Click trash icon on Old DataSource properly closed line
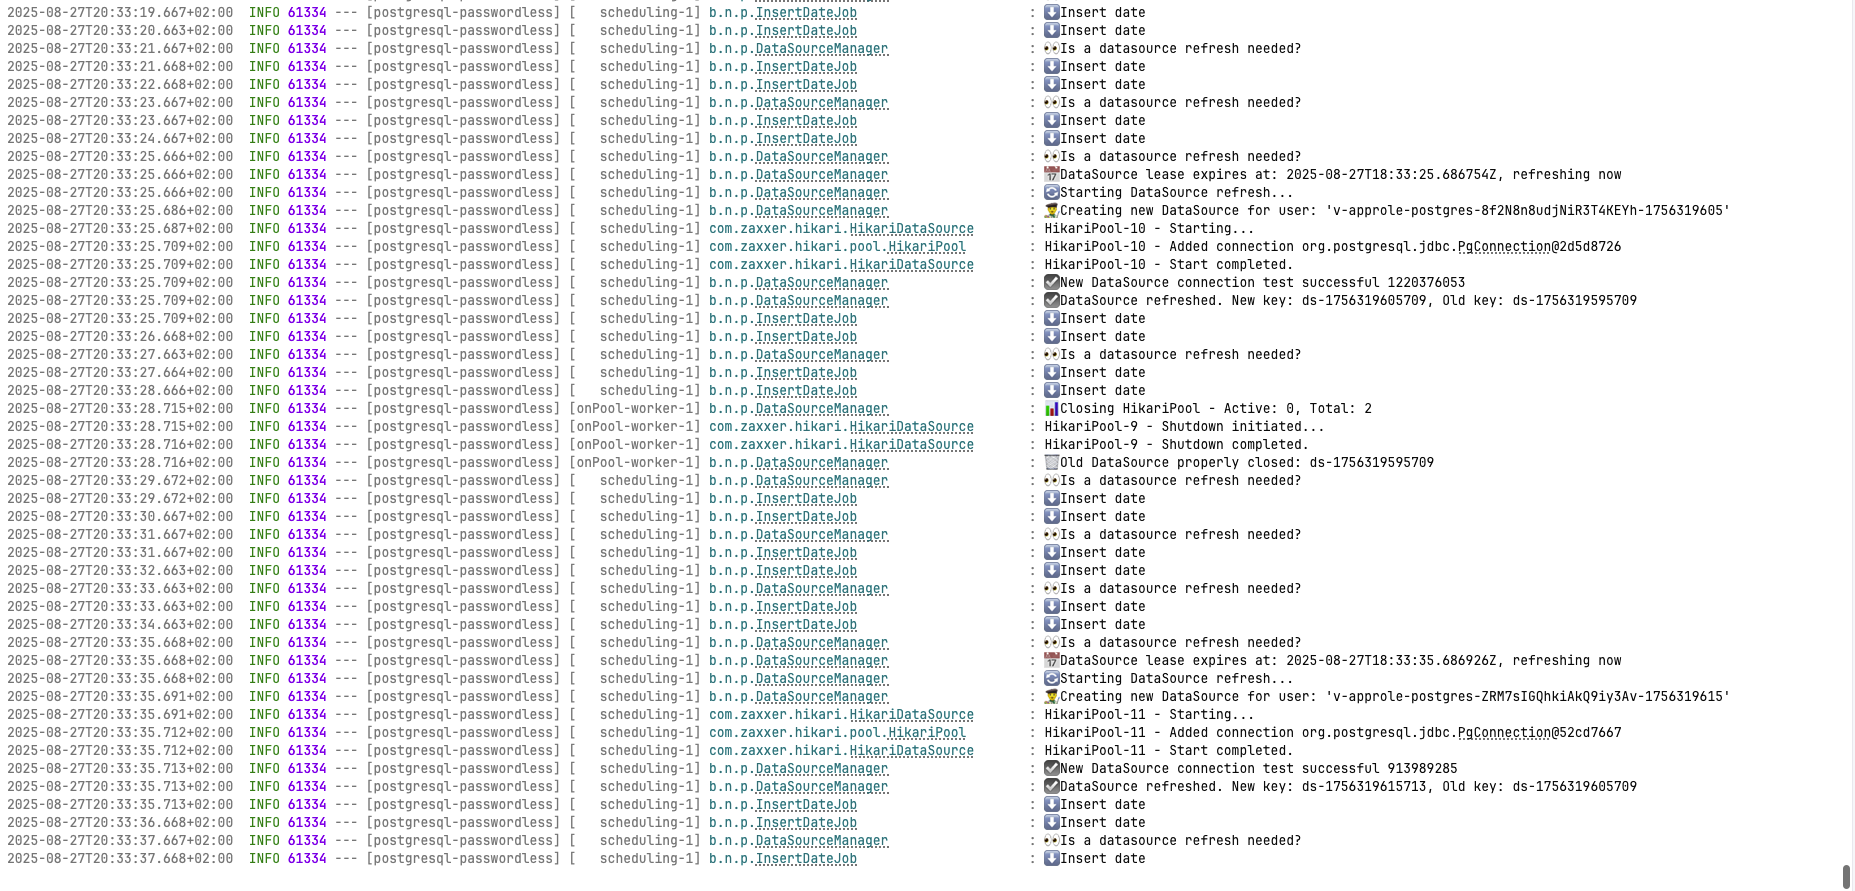This screenshot has width=1855, height=891. (x=1051, y=462)
